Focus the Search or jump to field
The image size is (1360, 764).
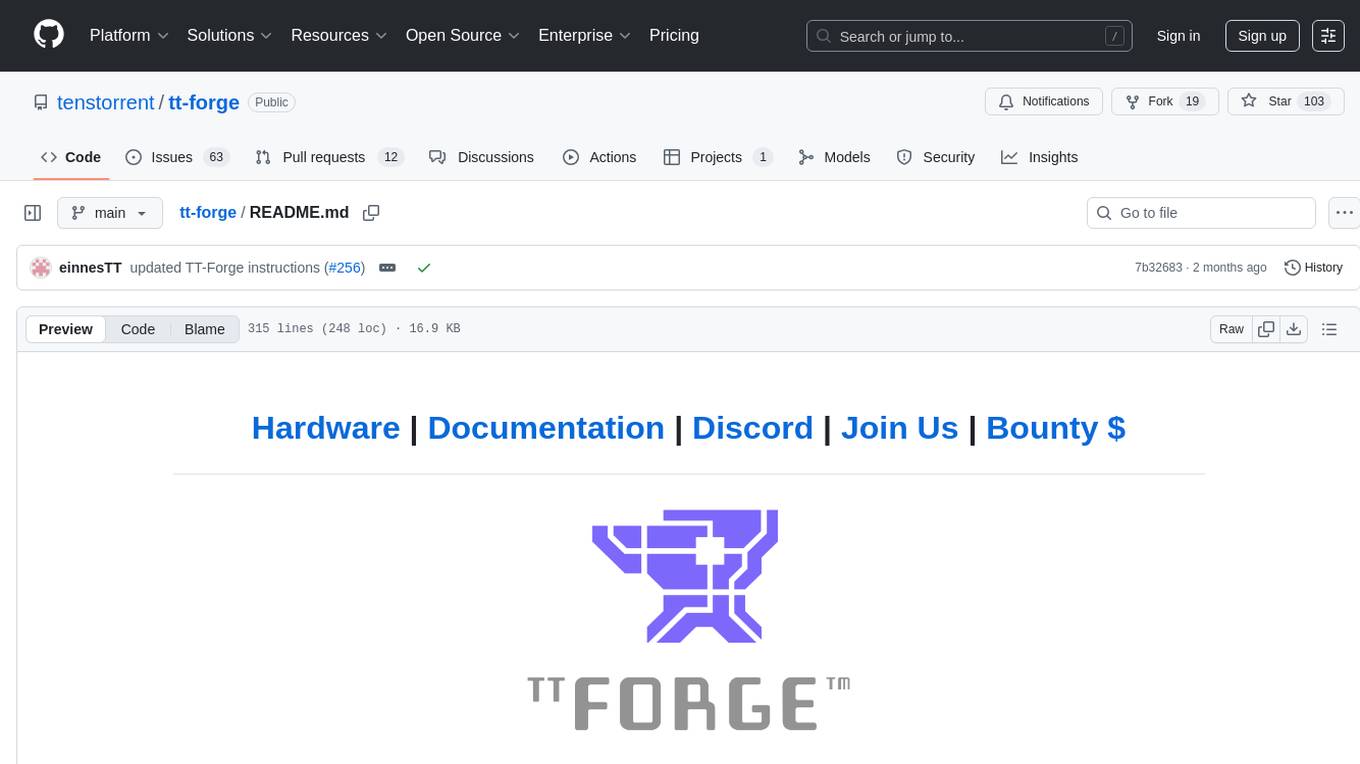point(969,36)
